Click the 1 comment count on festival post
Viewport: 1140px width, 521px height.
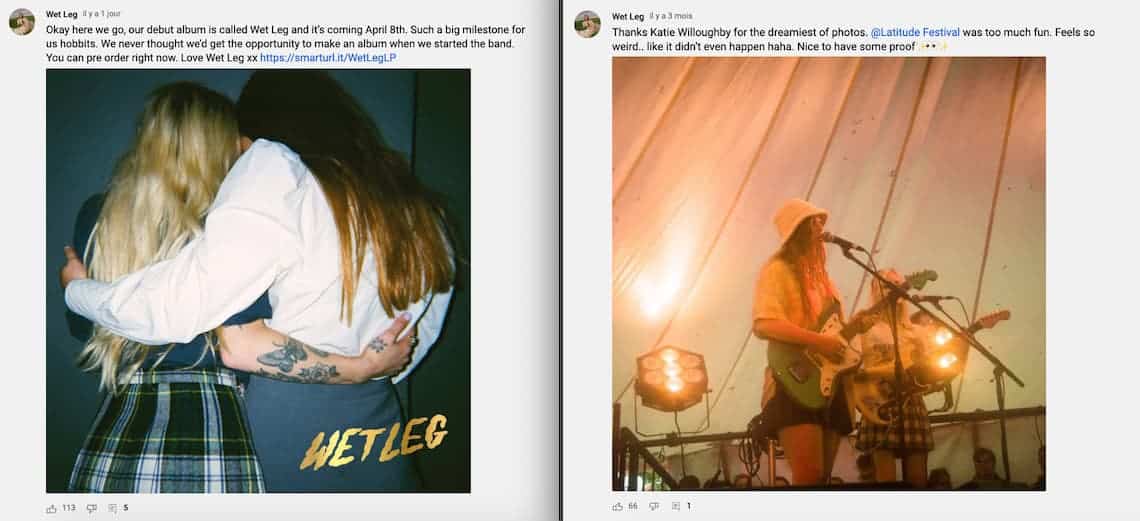click(x=689, y=506)
